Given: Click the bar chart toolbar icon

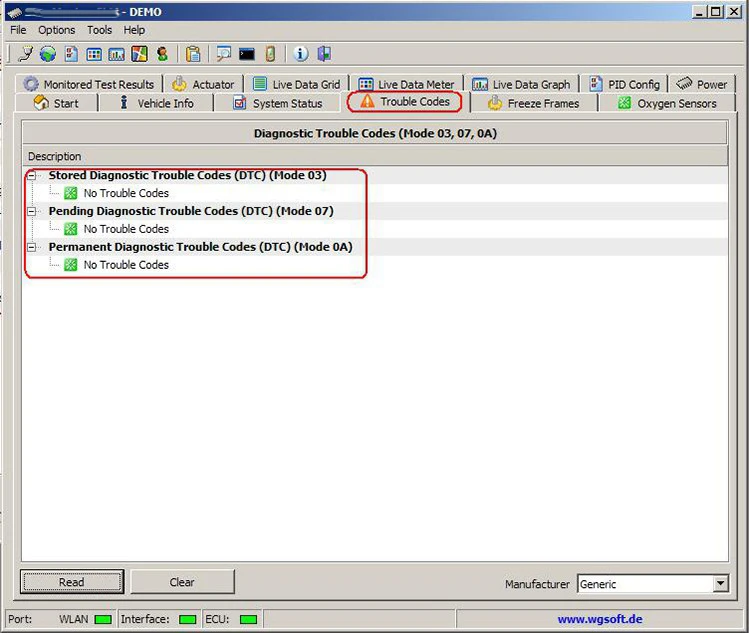Looking at the screenshot, I should tap(117, 54).
